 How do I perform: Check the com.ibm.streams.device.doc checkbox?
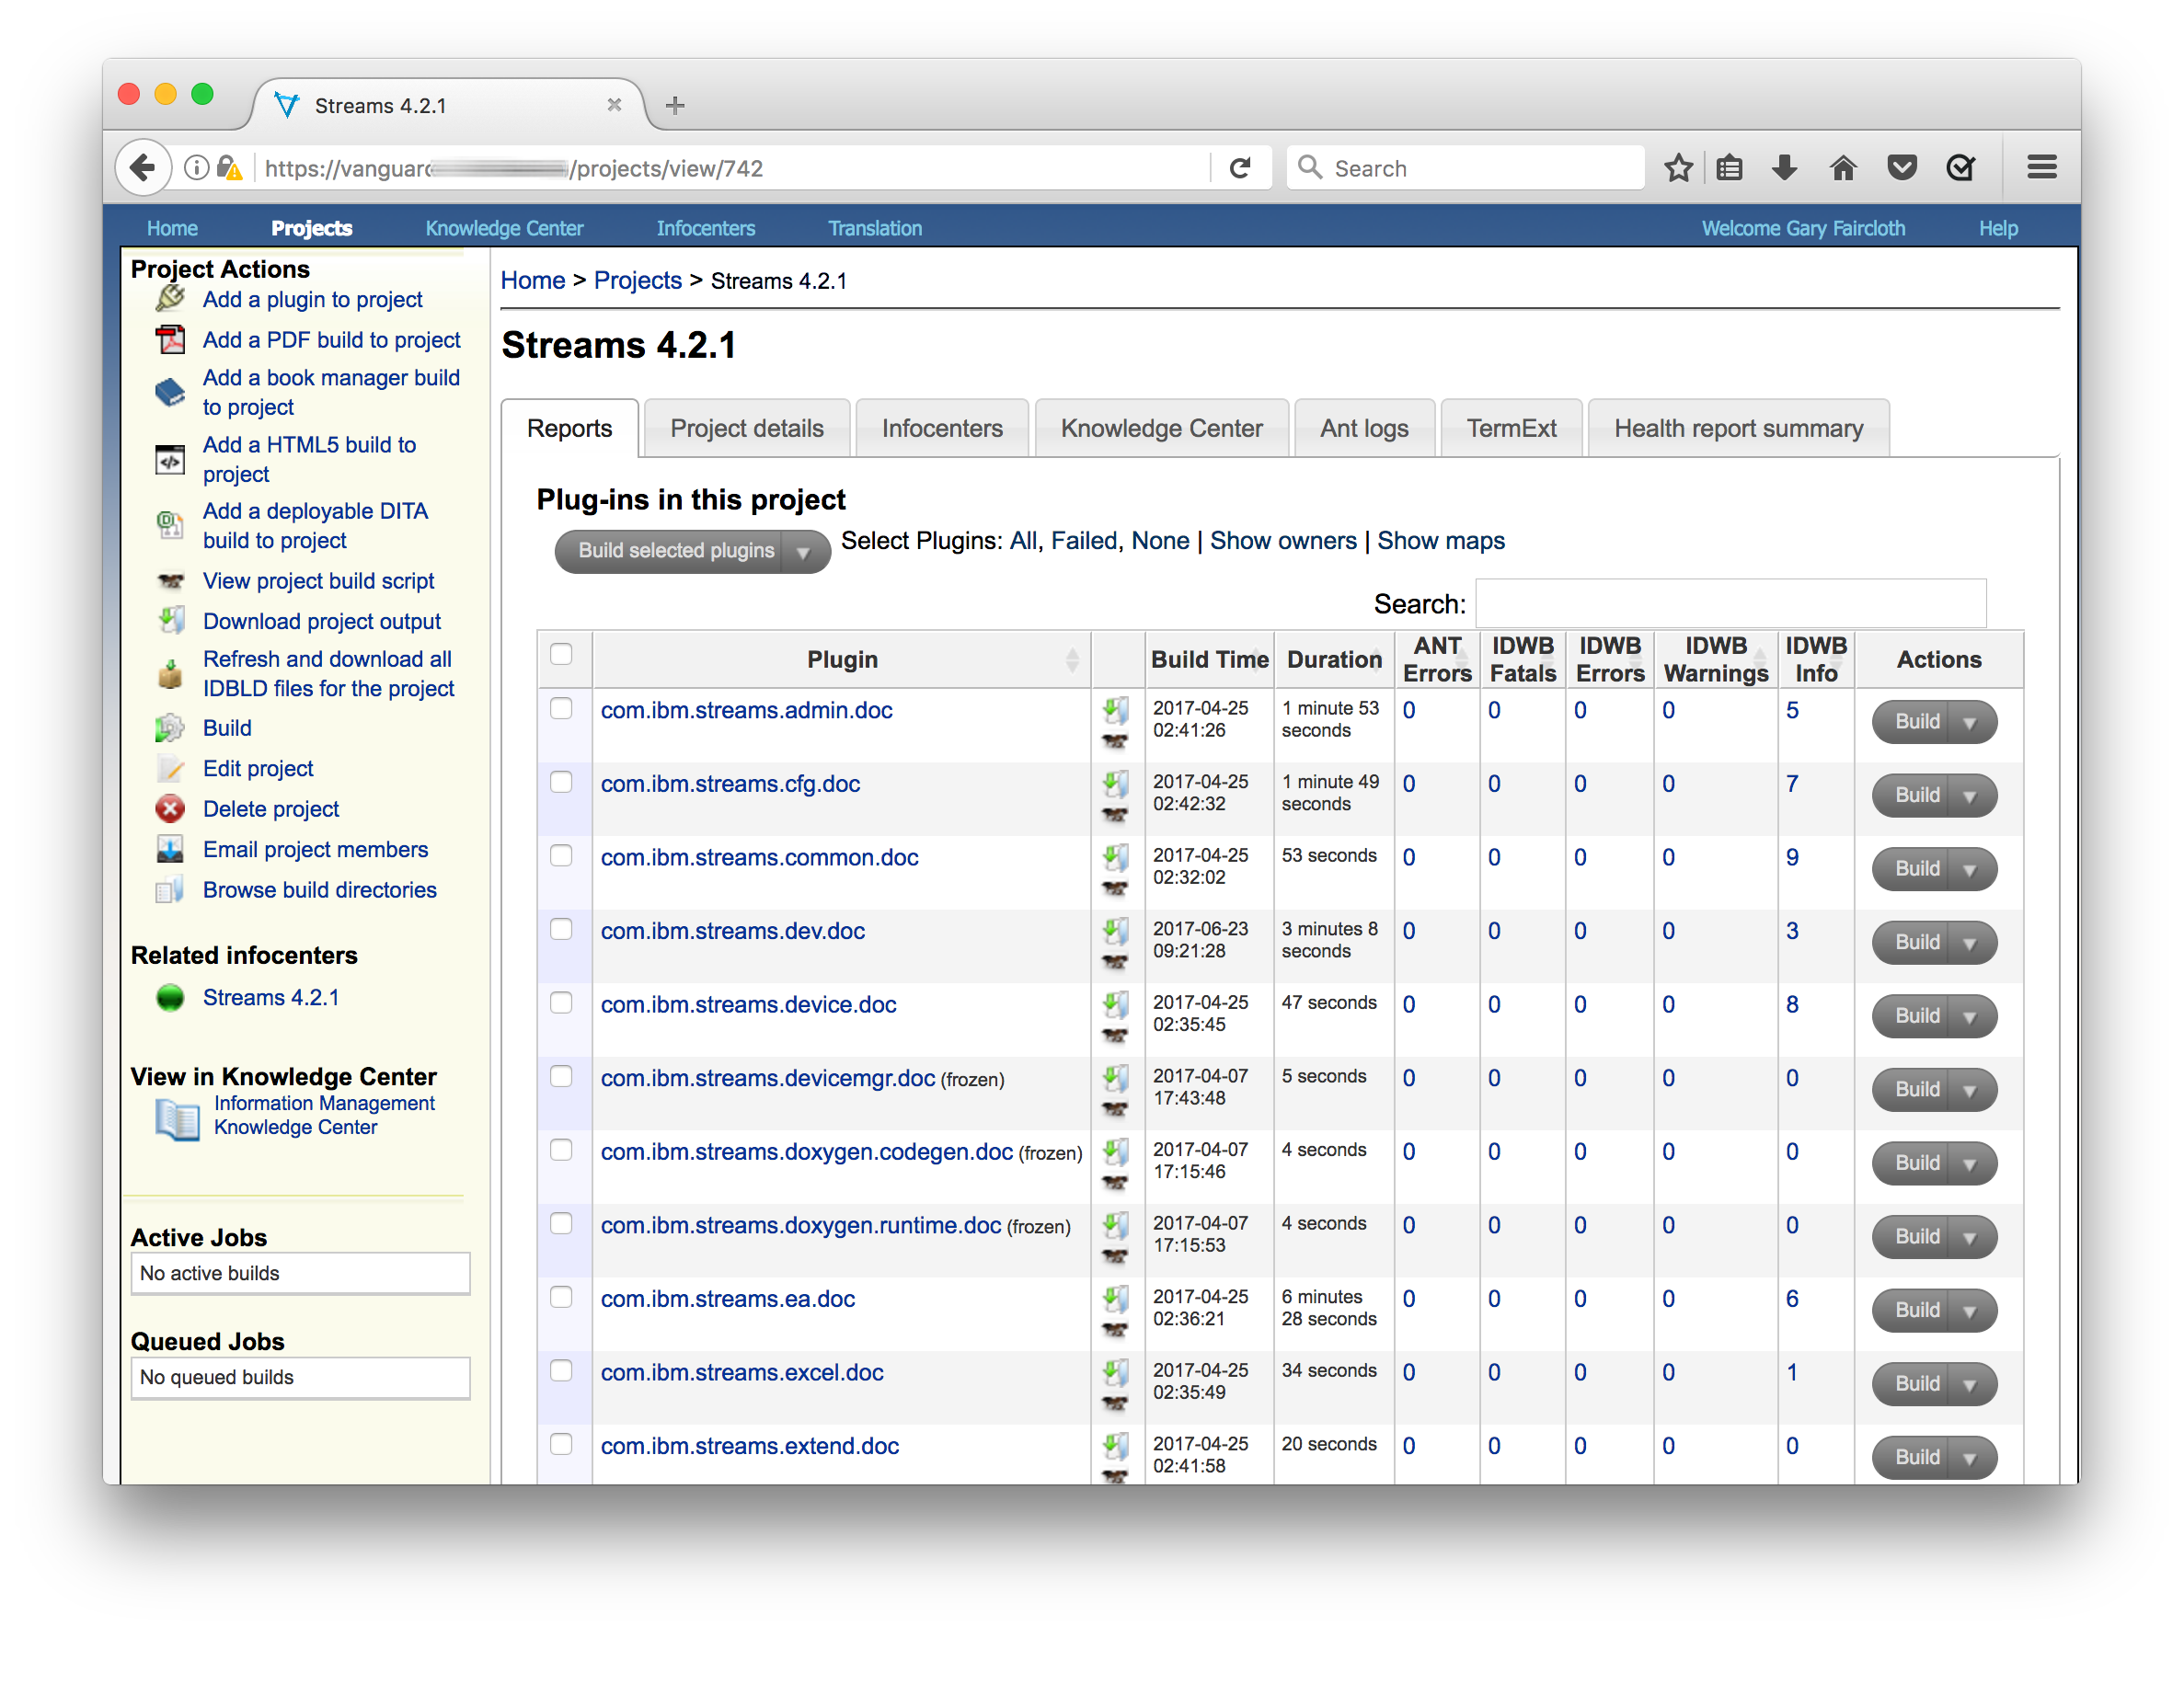[x=561, y=1003]
